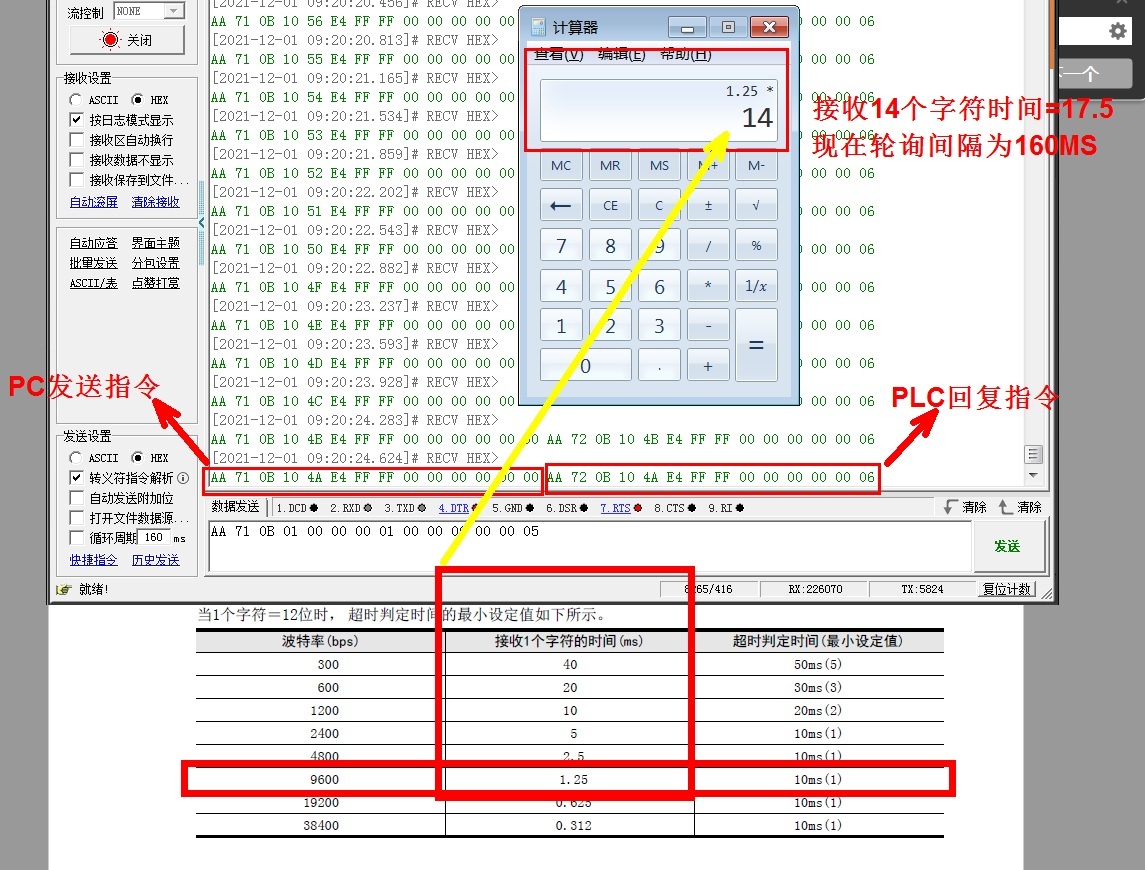Click the settings gear icon at top right
Screen dimensions: 1145x870
[x=1117, y=31]
